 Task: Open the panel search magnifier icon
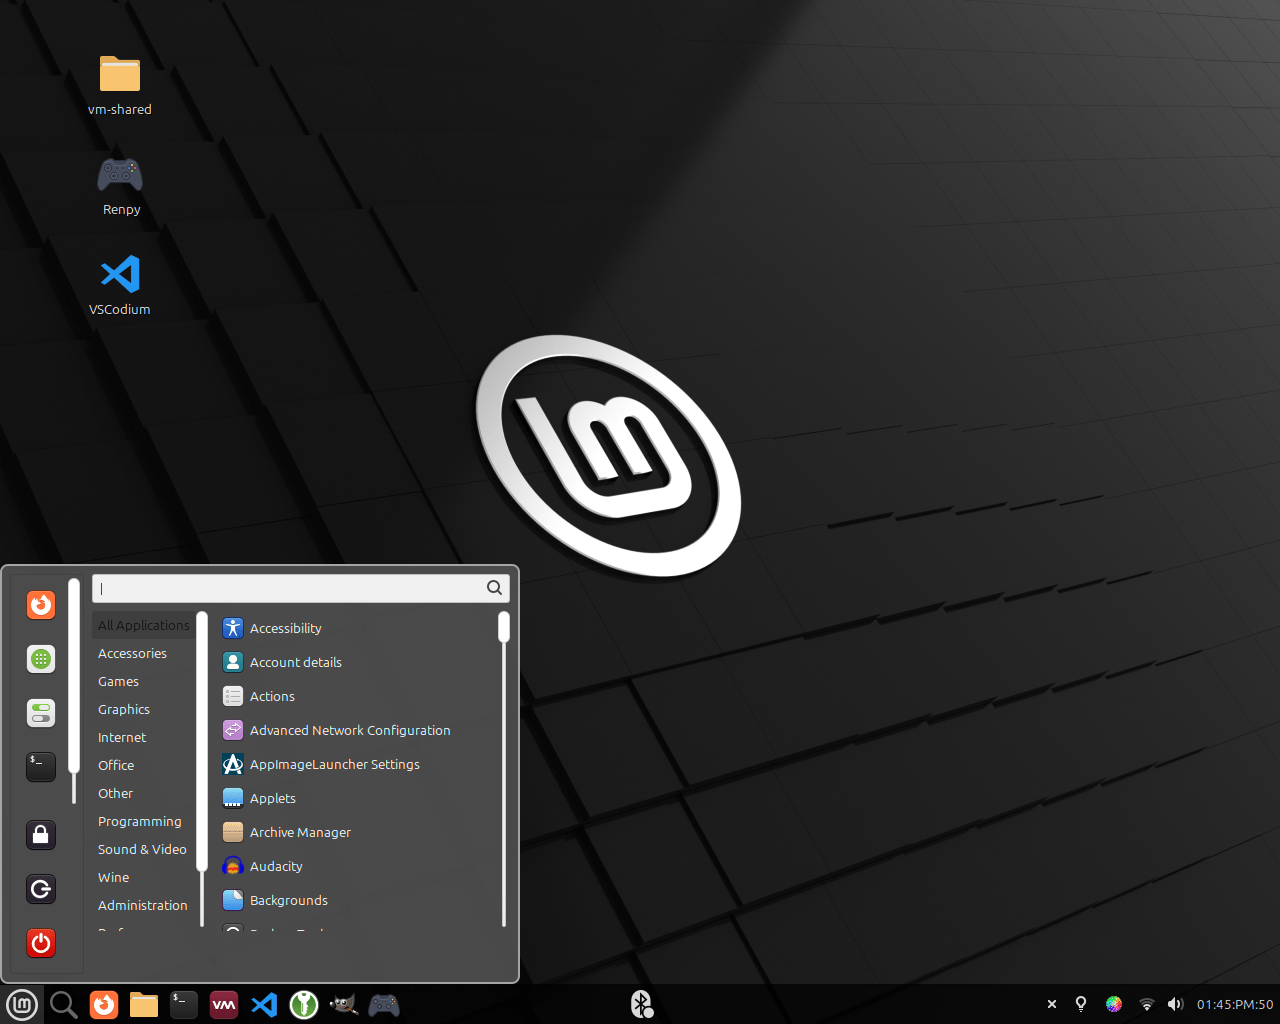pyautogui.click(x=63, y=1004)
